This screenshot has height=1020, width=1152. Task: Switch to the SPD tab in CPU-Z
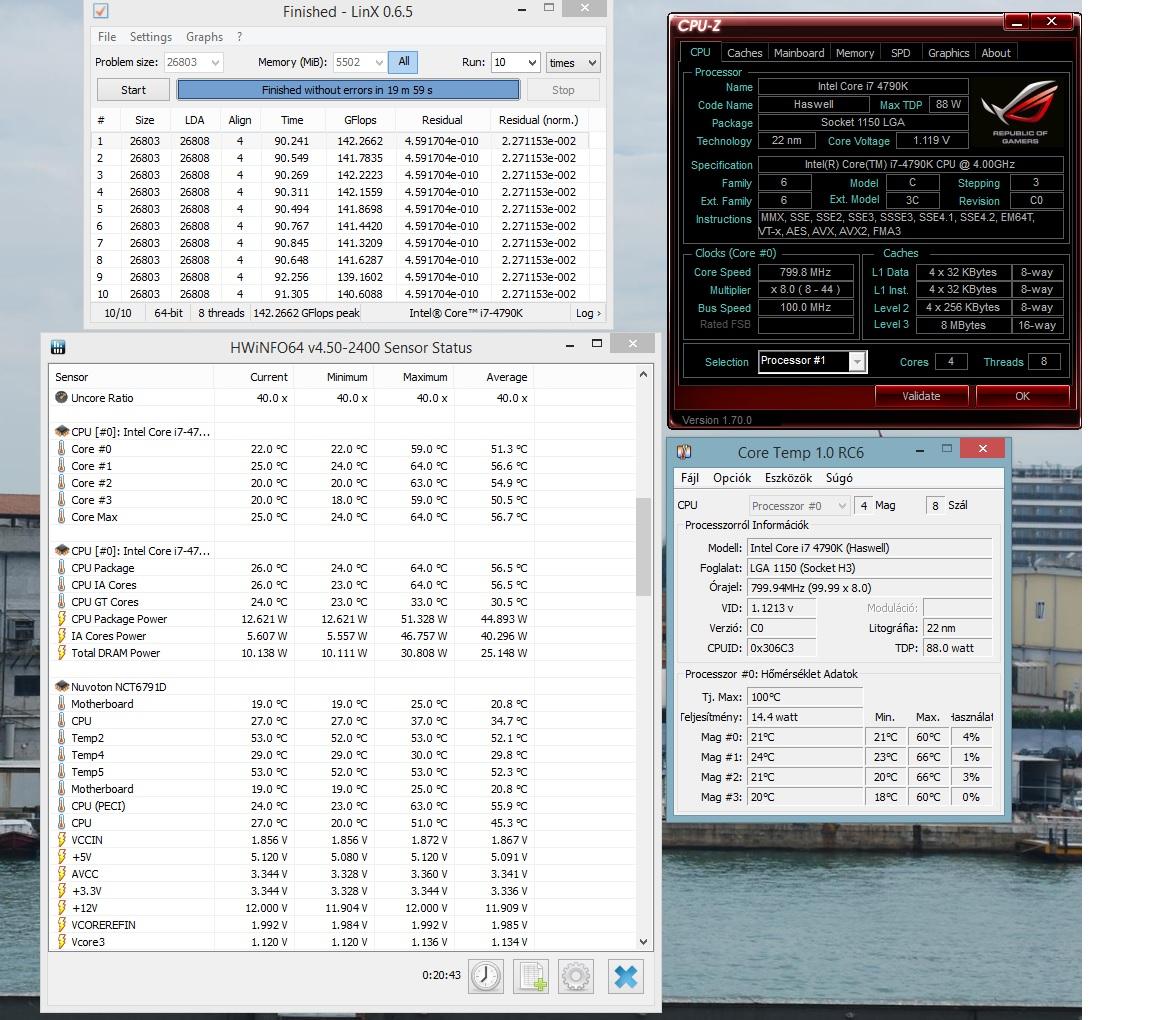pos(900,53)
